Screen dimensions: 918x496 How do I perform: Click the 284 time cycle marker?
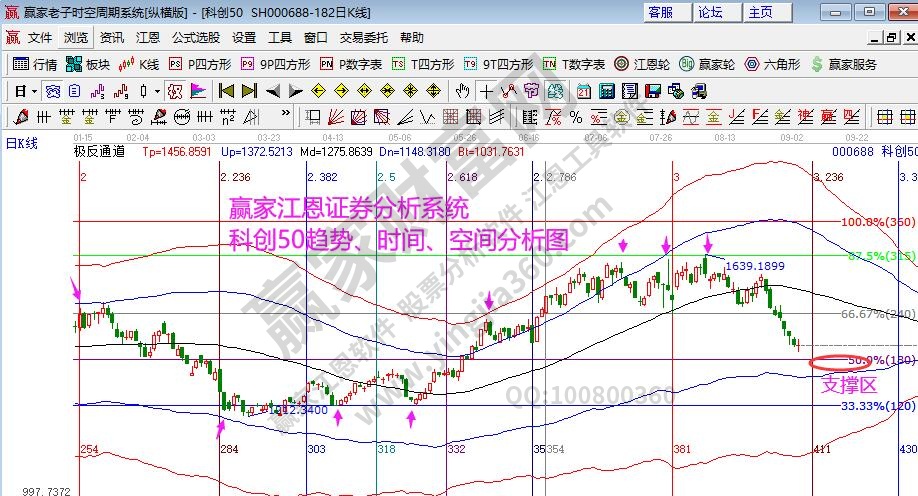pyautogui.click(x=230, y=449)
